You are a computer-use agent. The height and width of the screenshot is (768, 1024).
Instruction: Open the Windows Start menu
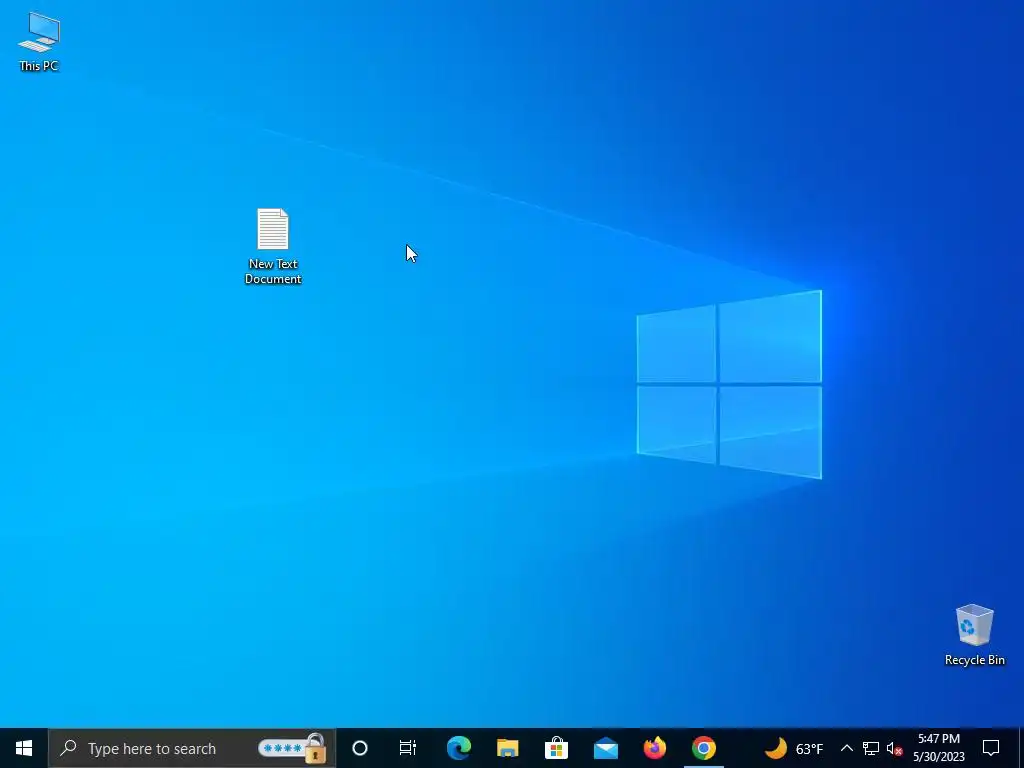pos(24,748)
